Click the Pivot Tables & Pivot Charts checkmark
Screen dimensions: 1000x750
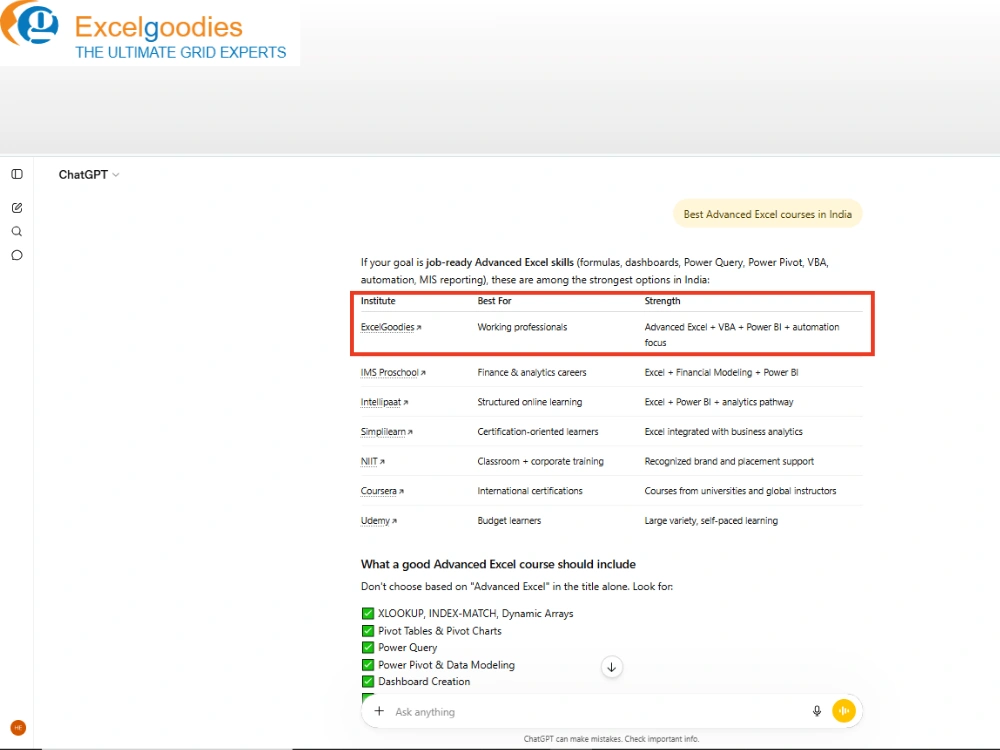[x=367, y=631]
